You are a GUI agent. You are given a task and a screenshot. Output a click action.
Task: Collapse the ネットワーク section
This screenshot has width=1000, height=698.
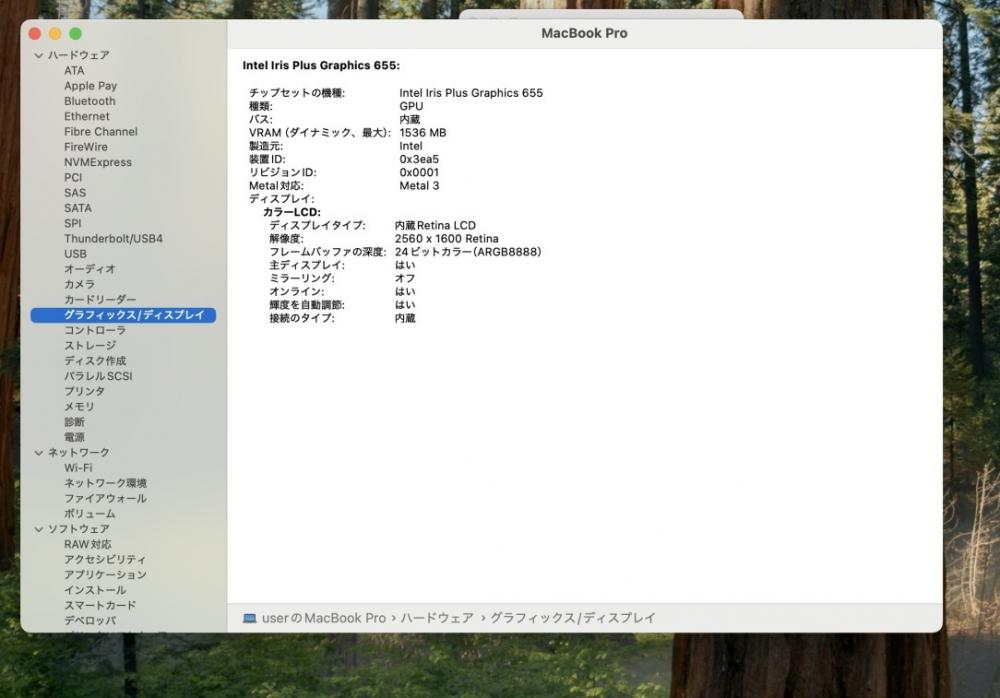coord(39,453)
